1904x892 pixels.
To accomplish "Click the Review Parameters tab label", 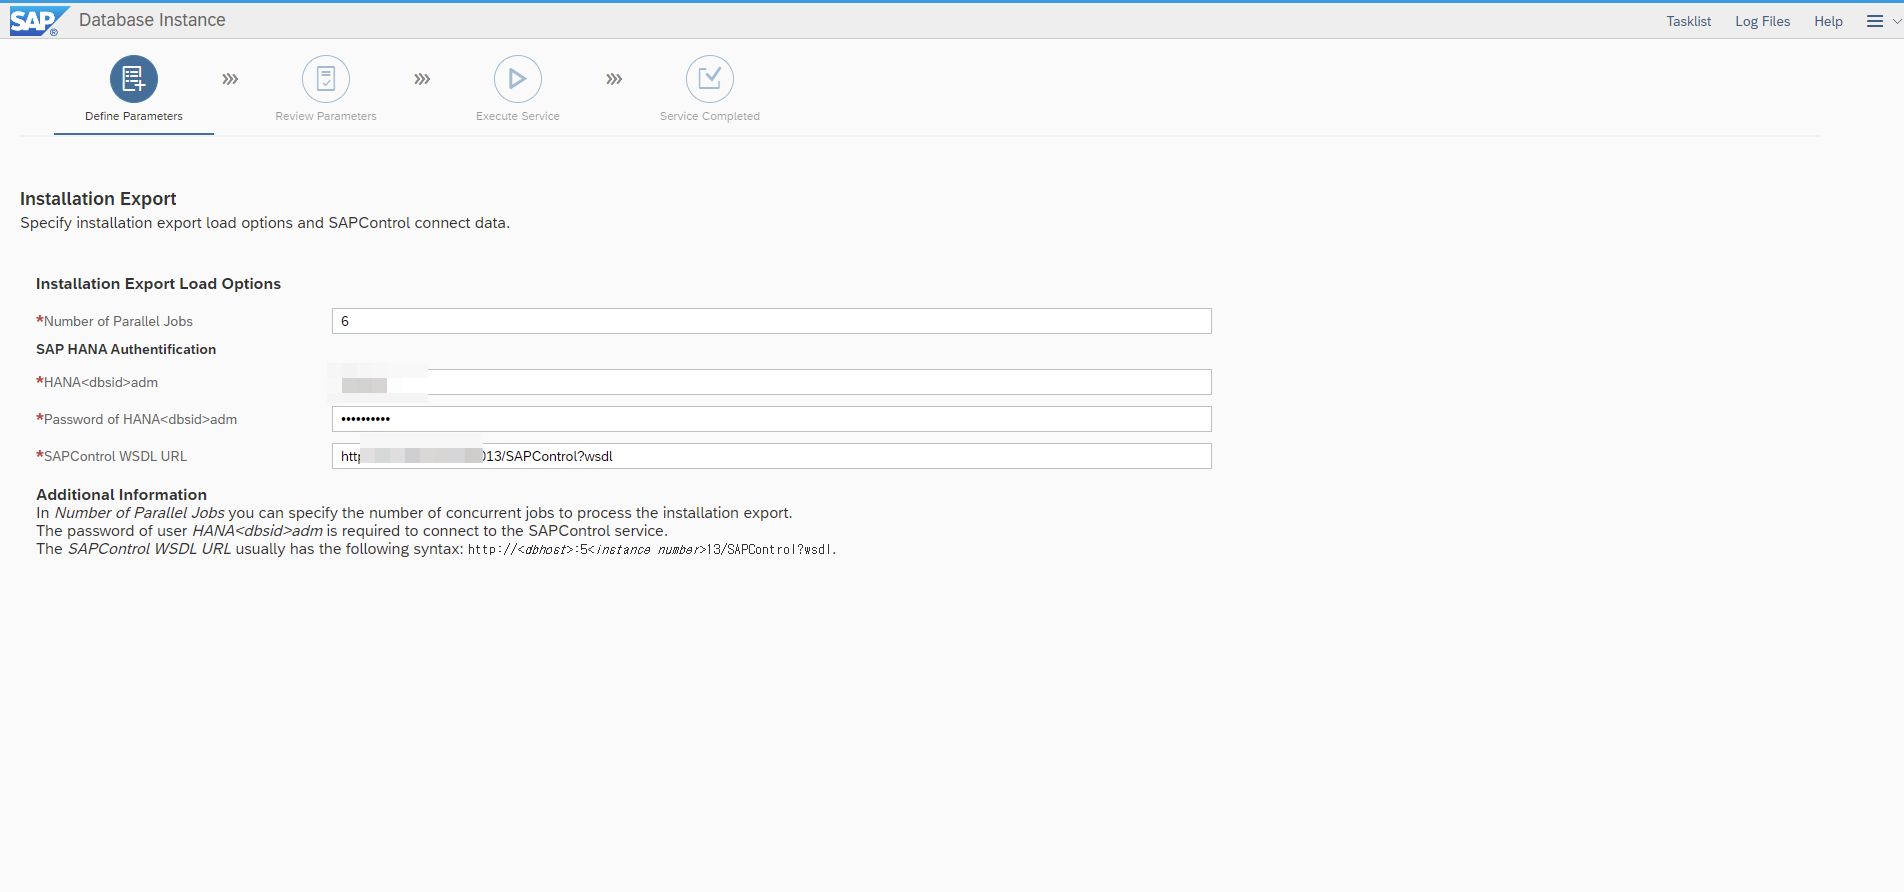I will pos(326,116).
